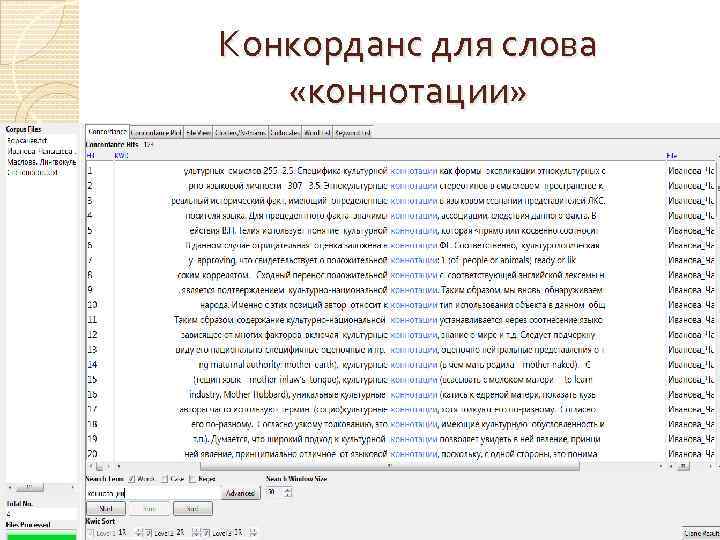Select the Иванова file in Corpus Files
This screenshot has height=540, width=720.
(40, 151)
